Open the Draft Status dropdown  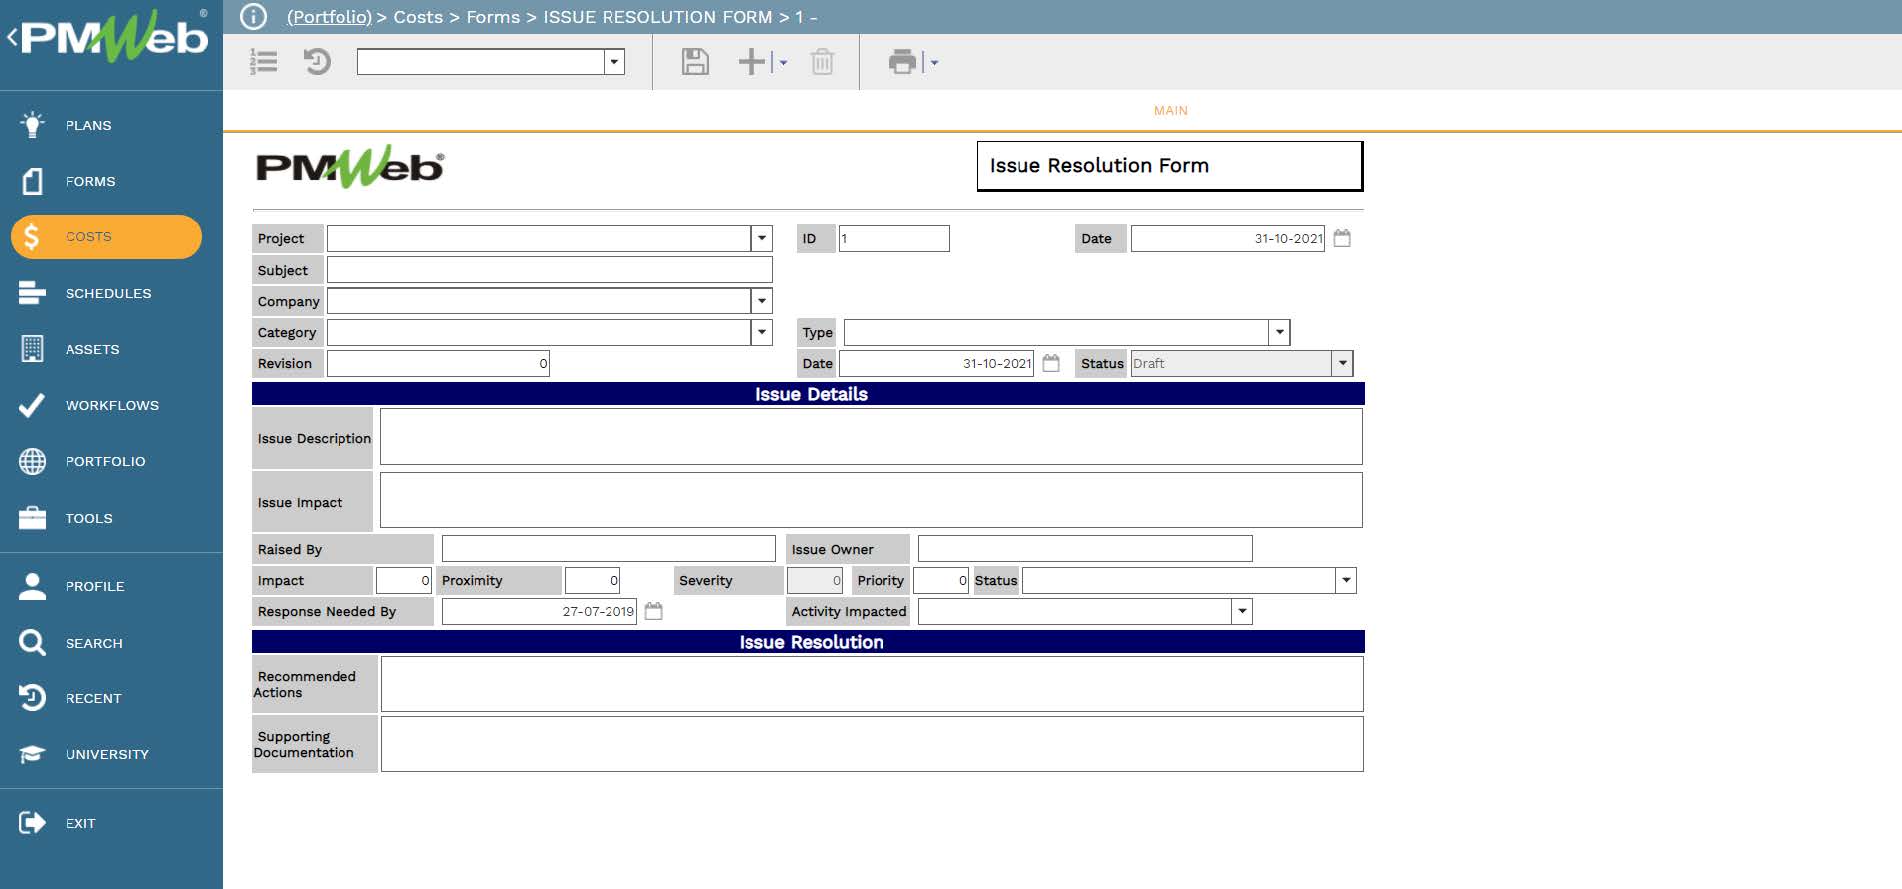[1342, 363]
